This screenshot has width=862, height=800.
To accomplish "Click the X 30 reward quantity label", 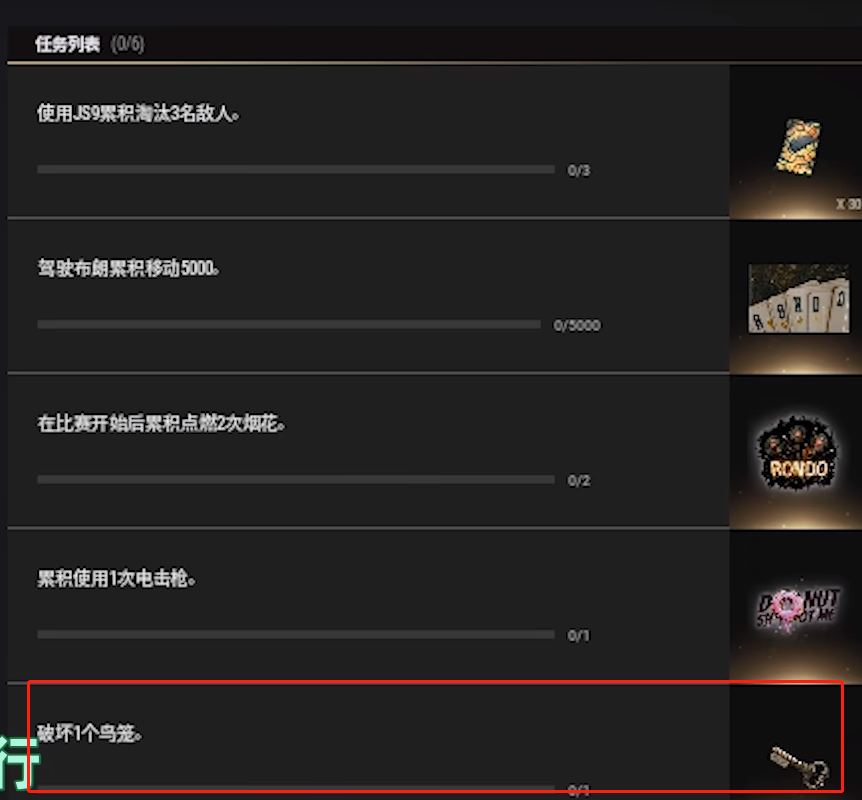I will 848,204.
